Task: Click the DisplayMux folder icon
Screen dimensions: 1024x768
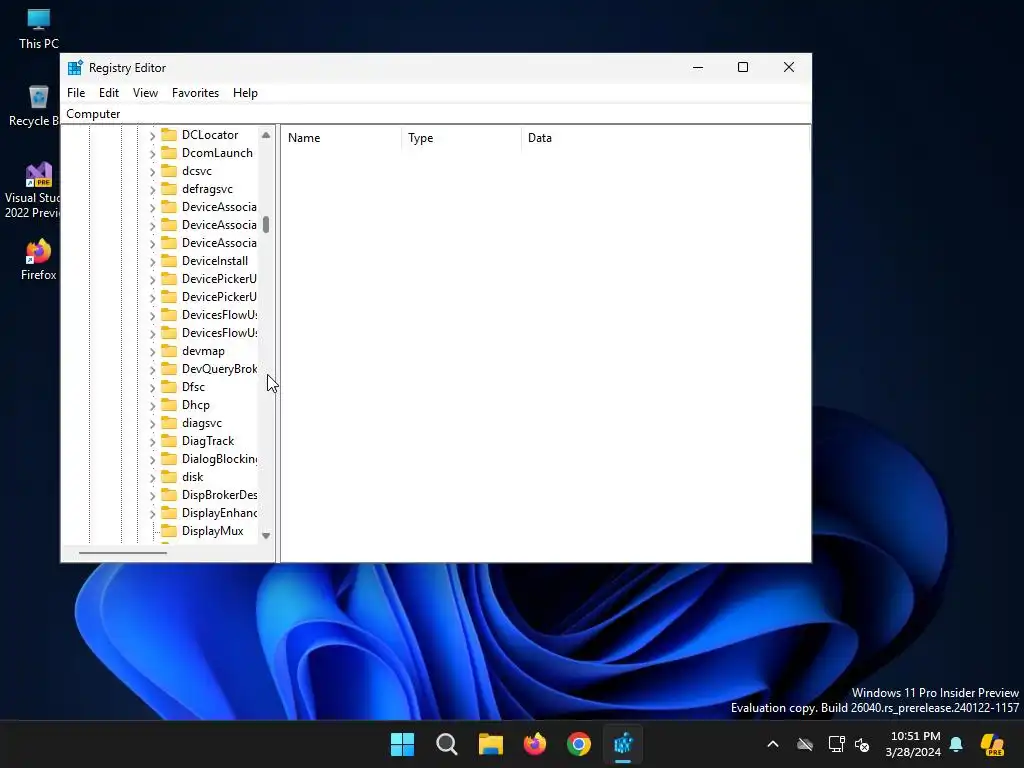Action: click(169, 531)
